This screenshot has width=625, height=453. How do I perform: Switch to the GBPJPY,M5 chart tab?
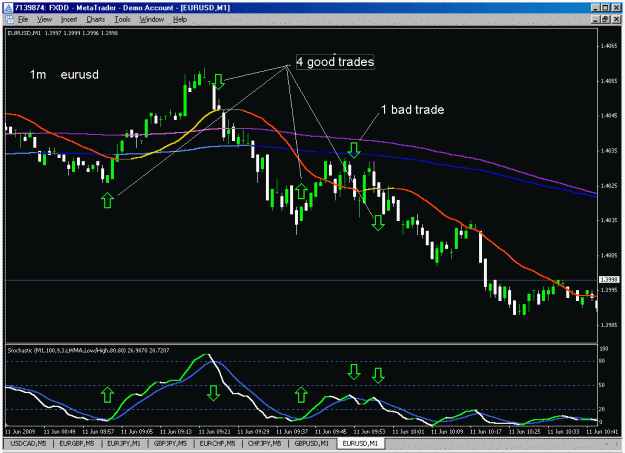171,443
